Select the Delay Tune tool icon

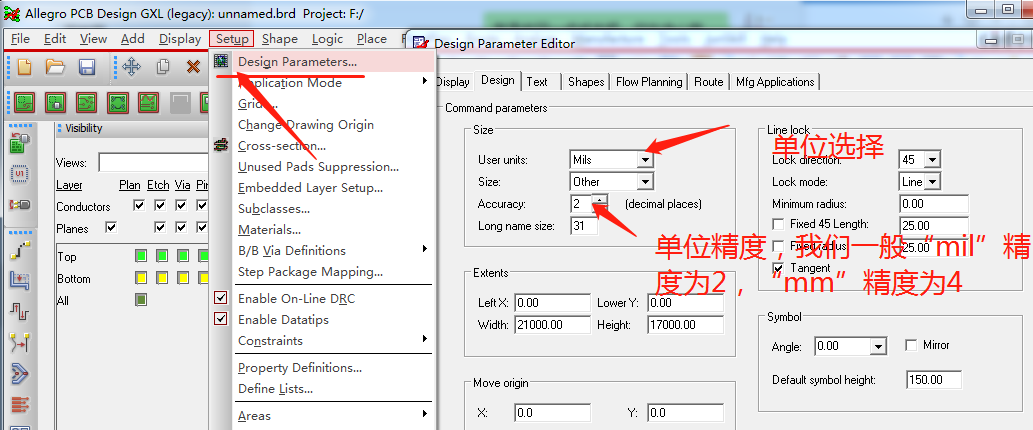(x=20, y=311)
